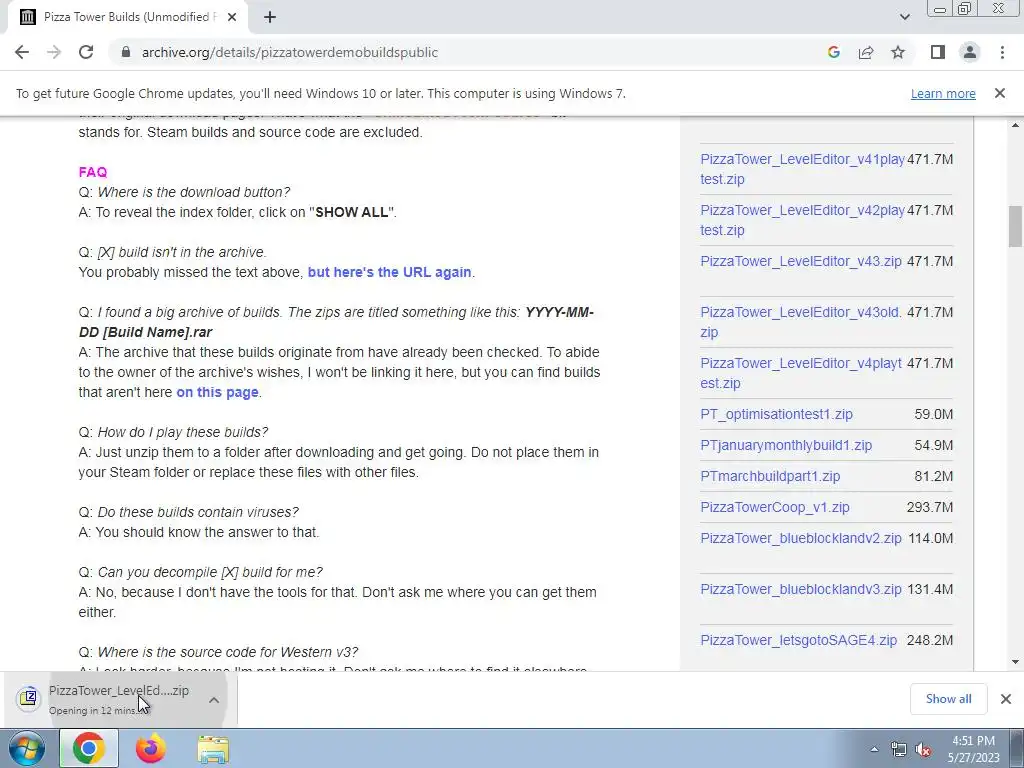
Task: Download PizzaTower_blueblocklandv2.zip
Action: (x=801, y=539)
